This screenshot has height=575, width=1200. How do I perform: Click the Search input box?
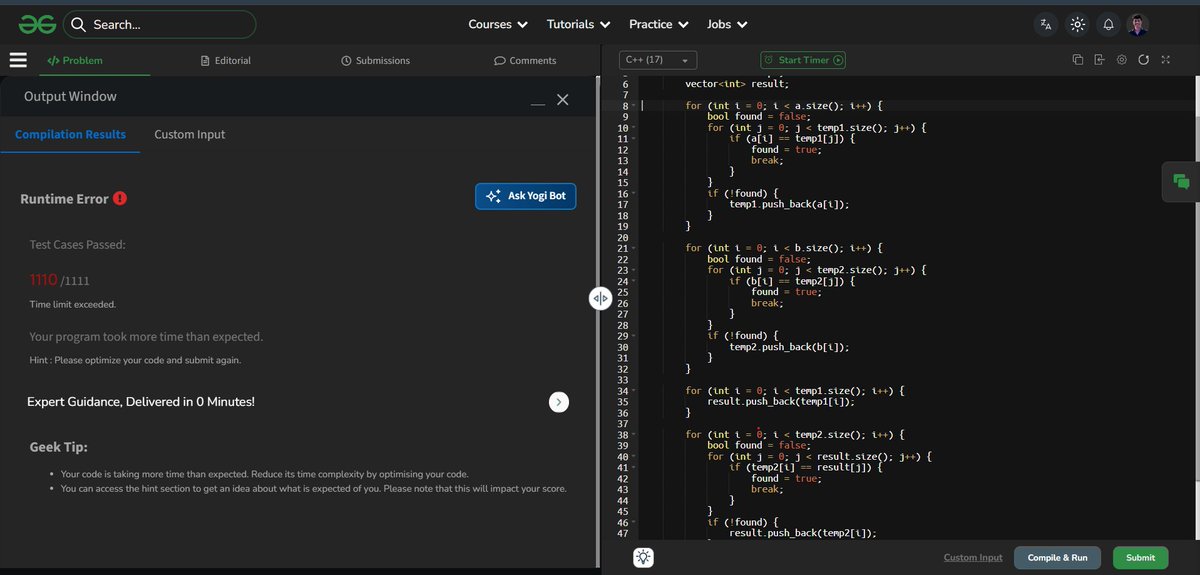tap(160, 24)
